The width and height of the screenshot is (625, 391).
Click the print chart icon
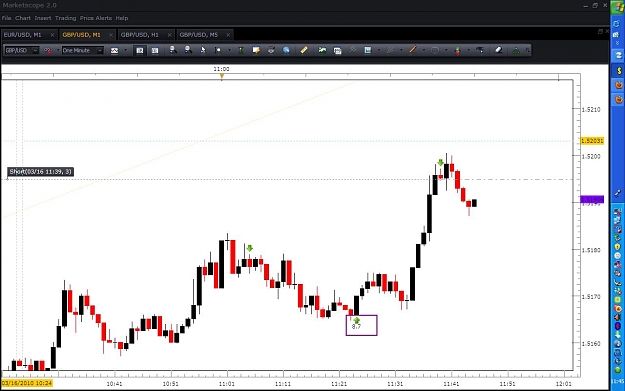tap(271, 50)
